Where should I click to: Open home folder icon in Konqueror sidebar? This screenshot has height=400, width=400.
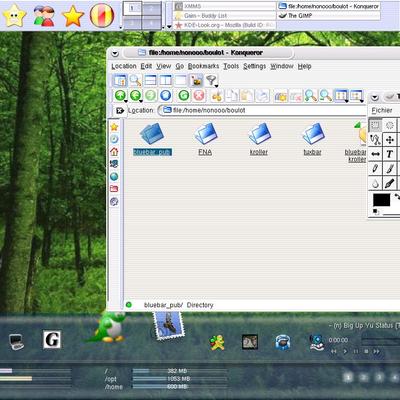click(x=114, y=152)
